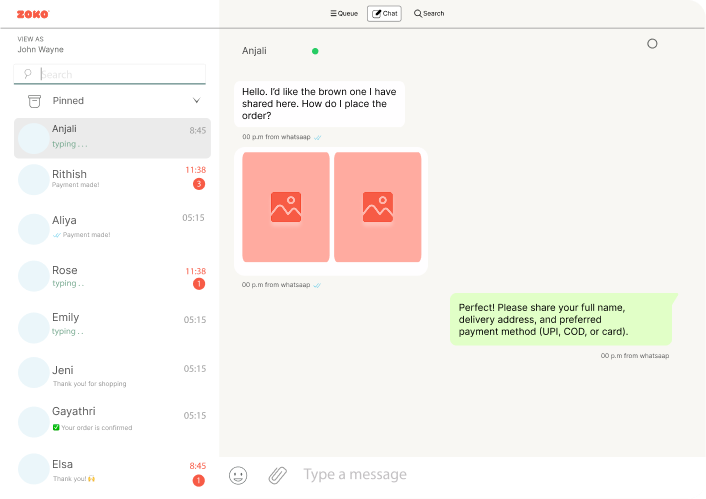This screenshot has height=499, width=706.
Task: Click the green checkmark in Gayathri's preview
Action: pos(56,427)
